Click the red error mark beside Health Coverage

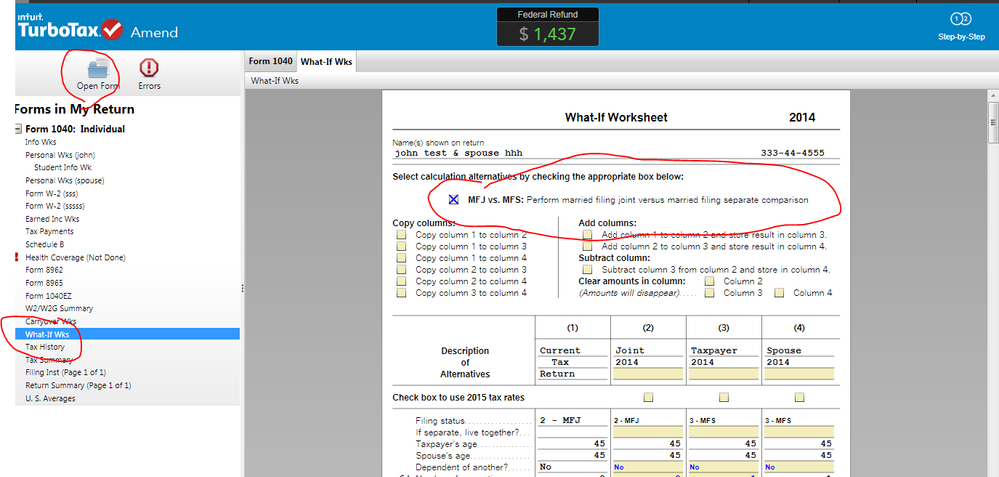[17, 257]
